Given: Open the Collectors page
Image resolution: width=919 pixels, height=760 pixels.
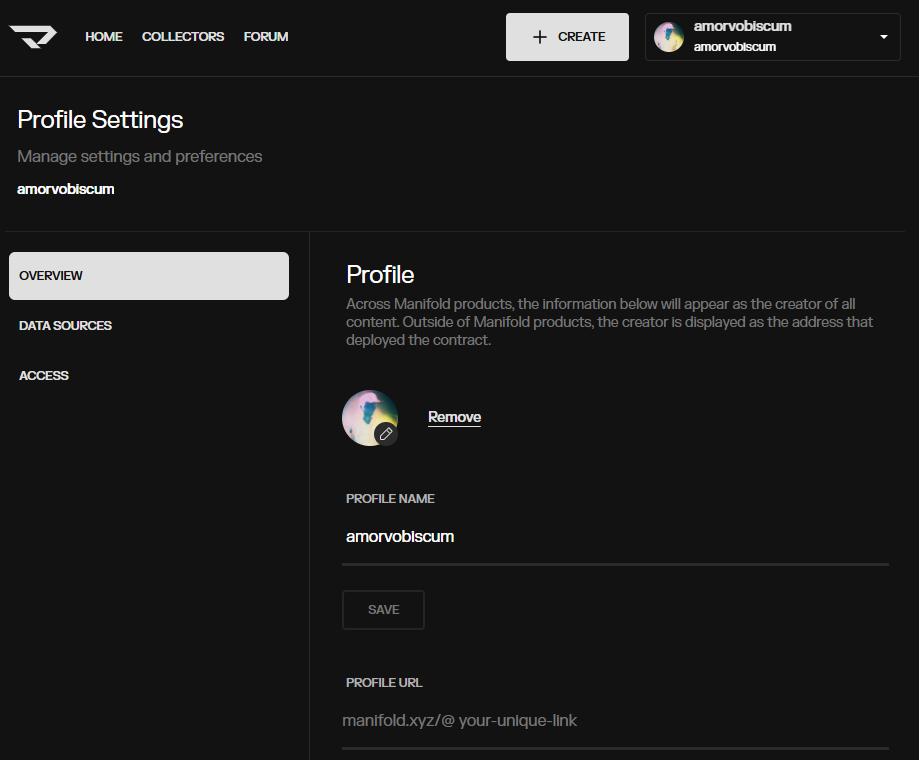Looking at the screenshot, I should coord(183,37).
